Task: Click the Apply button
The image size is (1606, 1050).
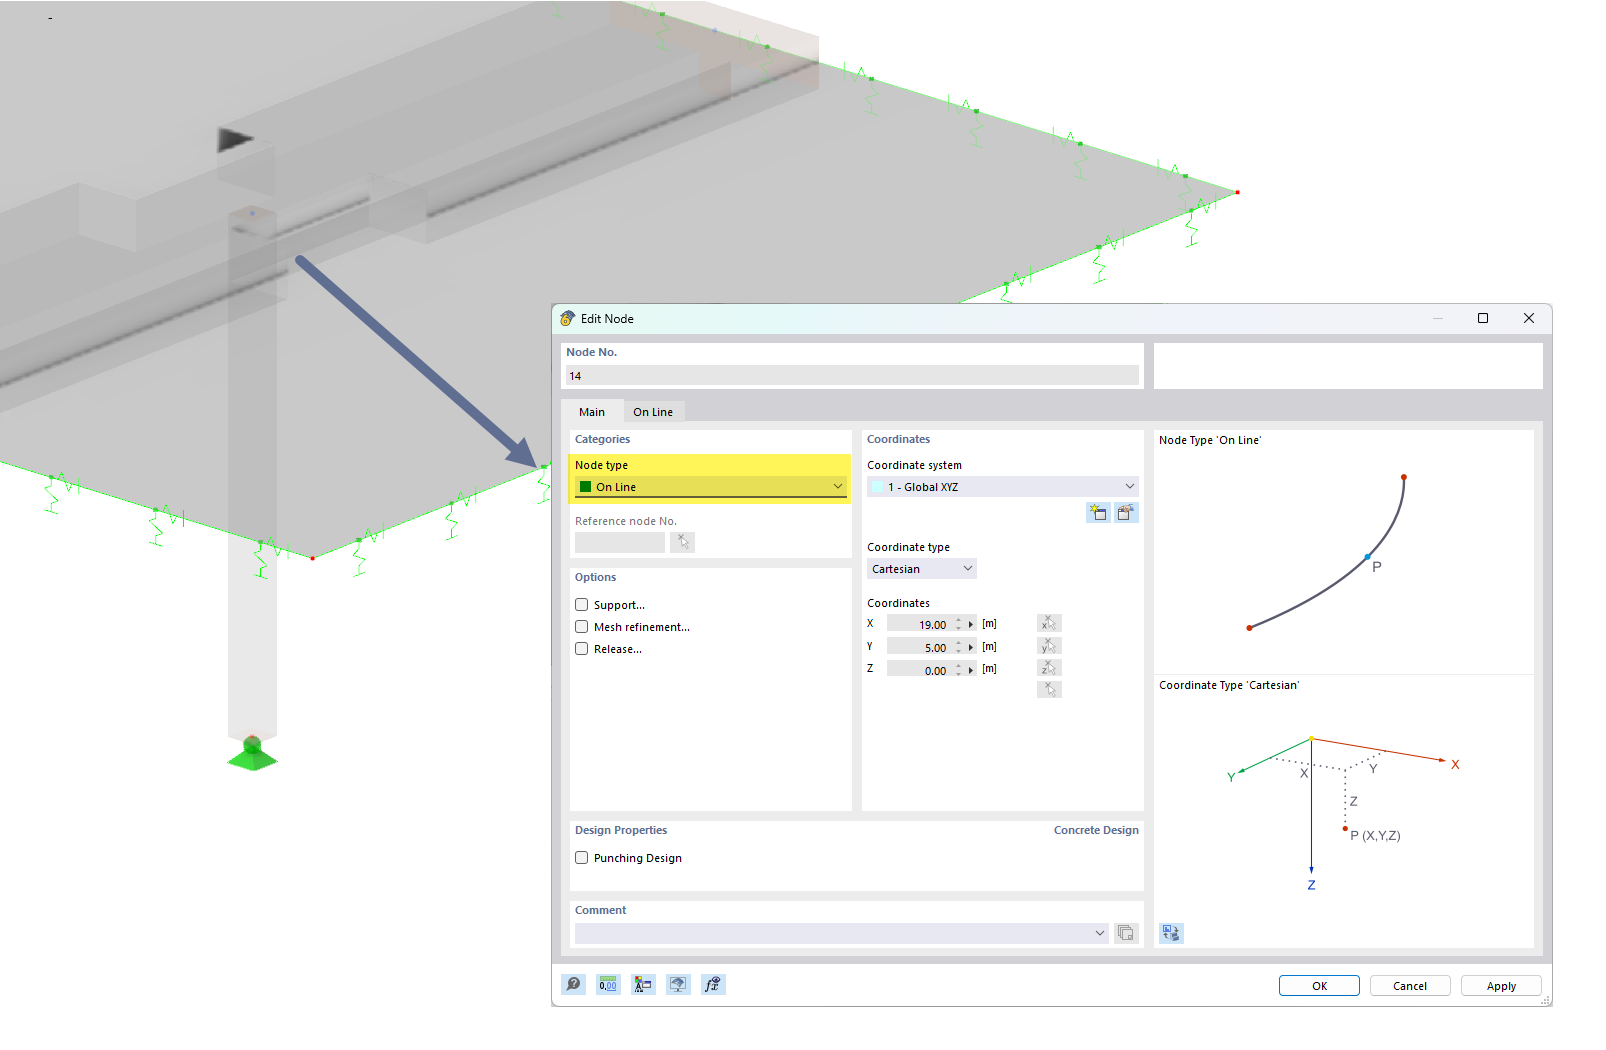Action: [1501, 986]
